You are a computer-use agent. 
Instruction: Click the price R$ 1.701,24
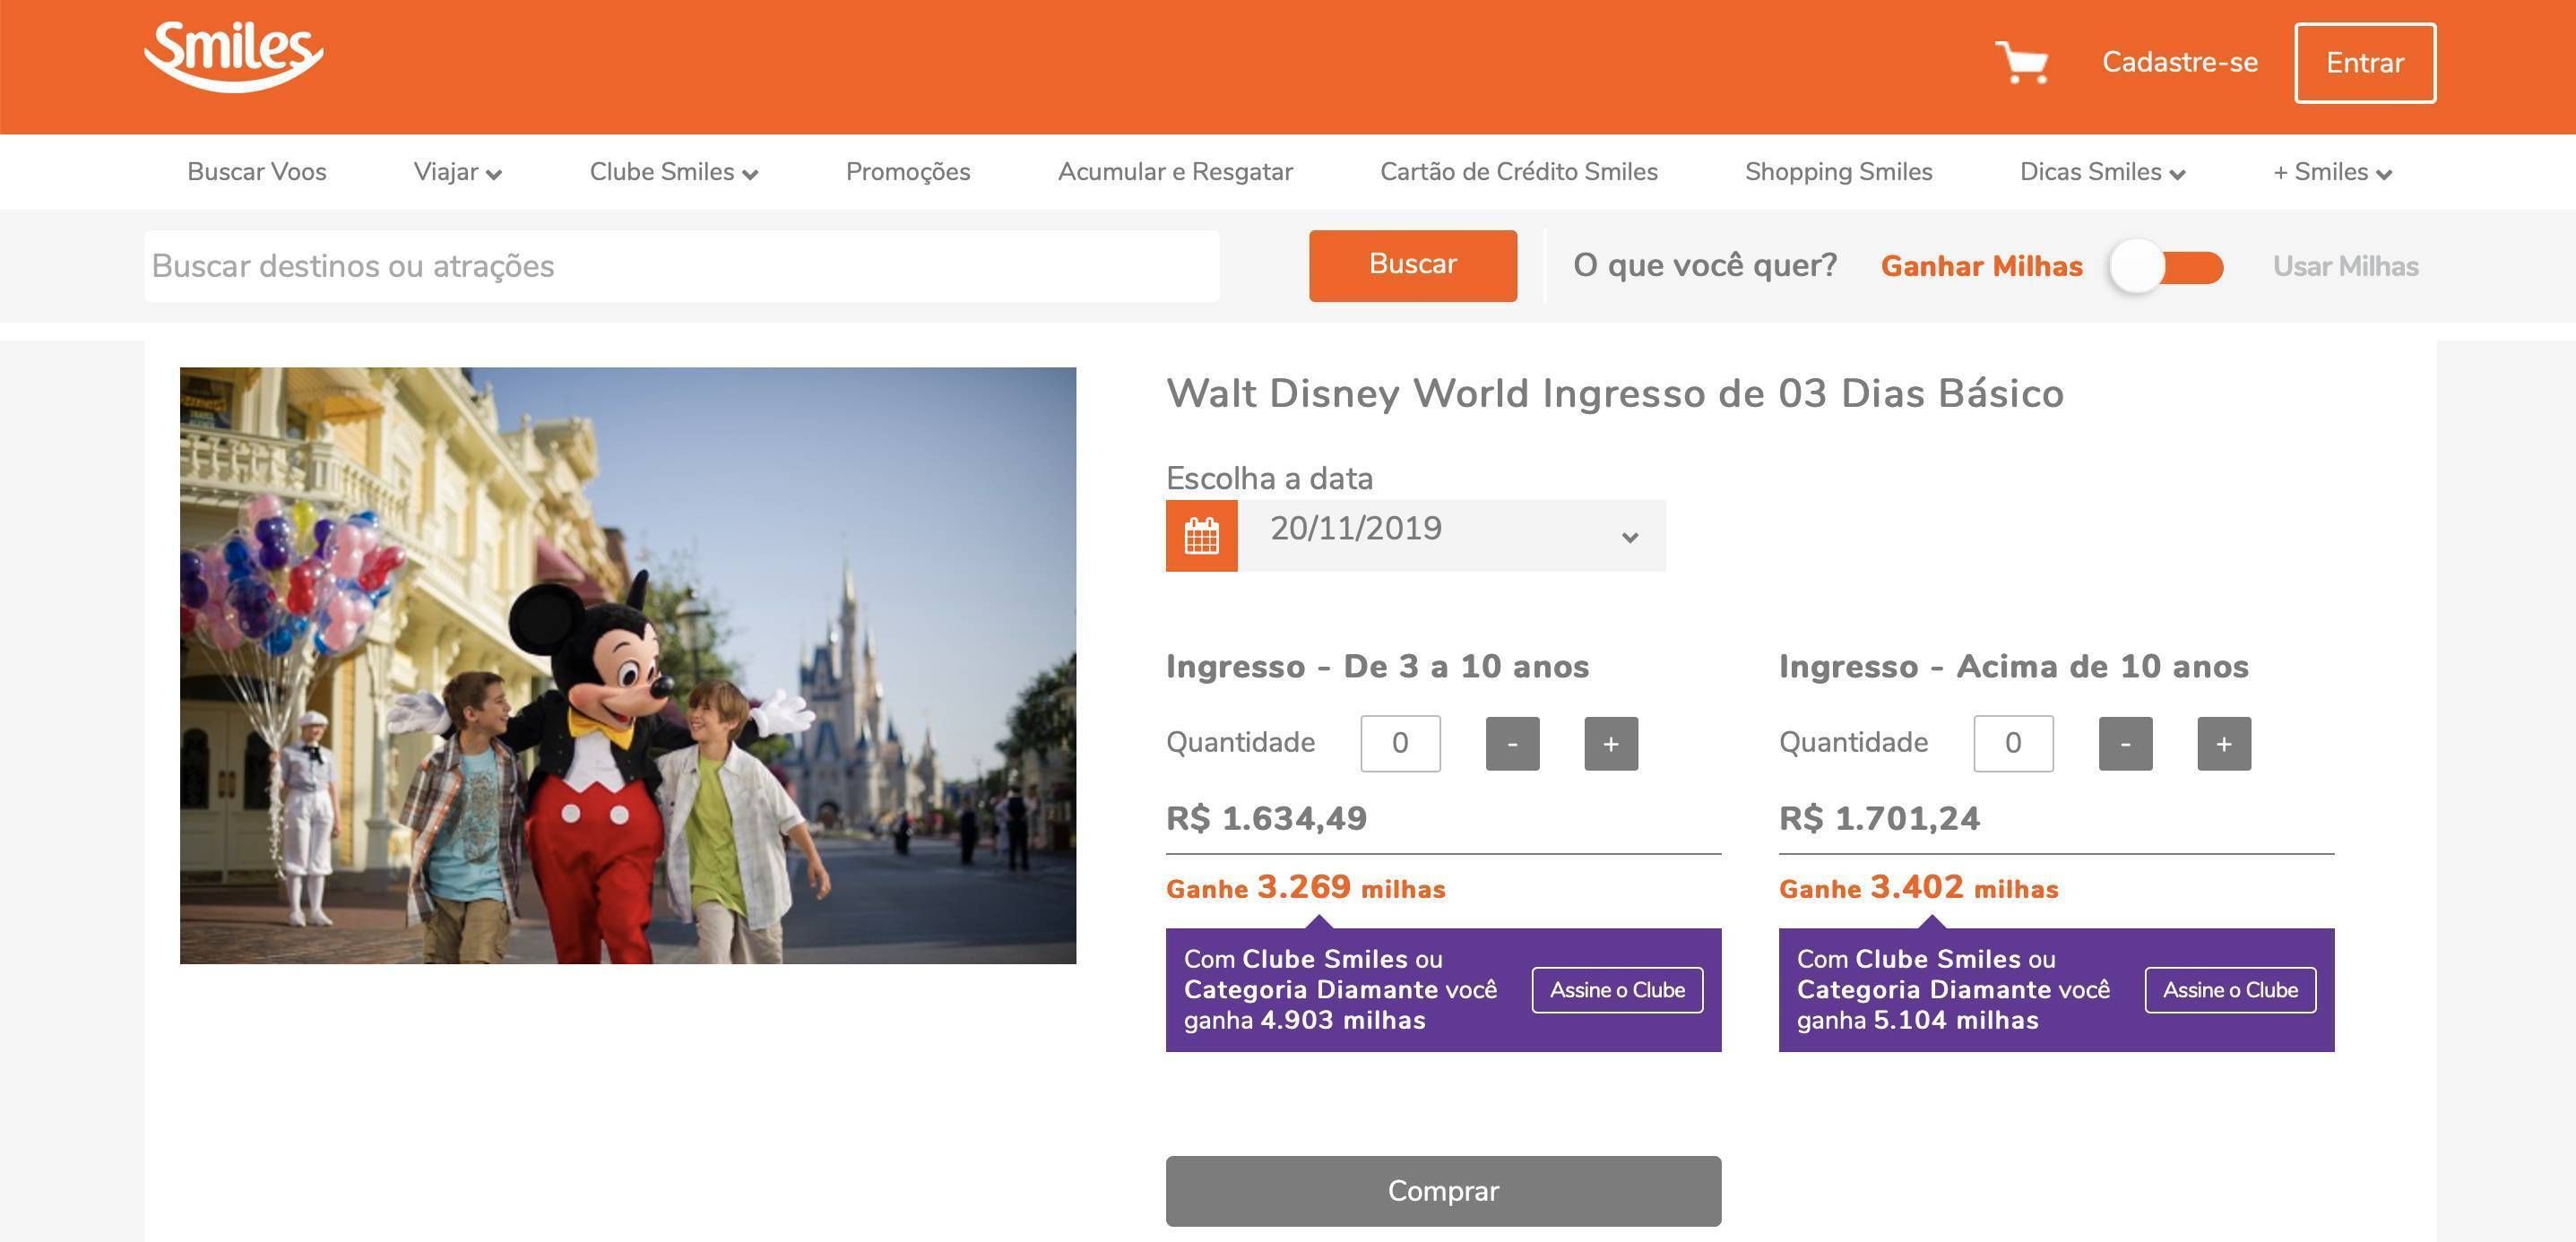coord(1879,819)
